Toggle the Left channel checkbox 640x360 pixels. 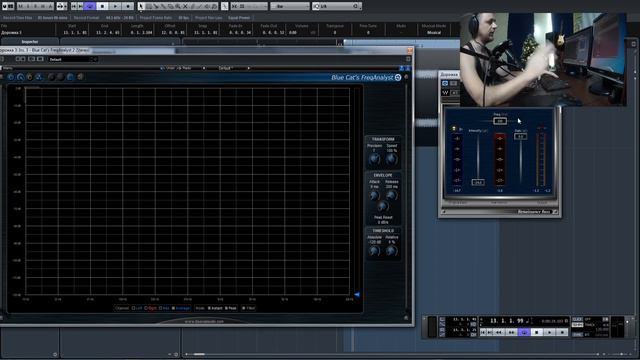tap(133, 308)
